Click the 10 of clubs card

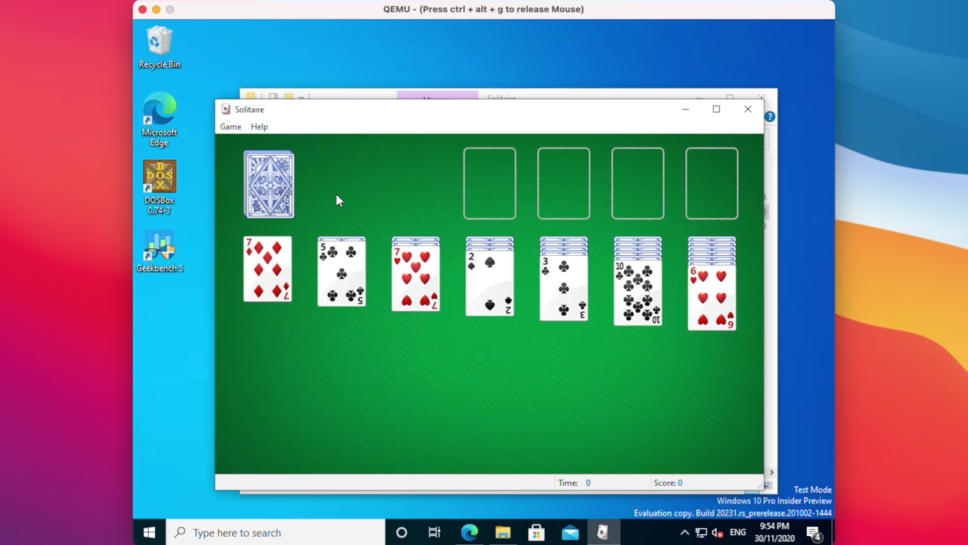(x=638, y=294)
